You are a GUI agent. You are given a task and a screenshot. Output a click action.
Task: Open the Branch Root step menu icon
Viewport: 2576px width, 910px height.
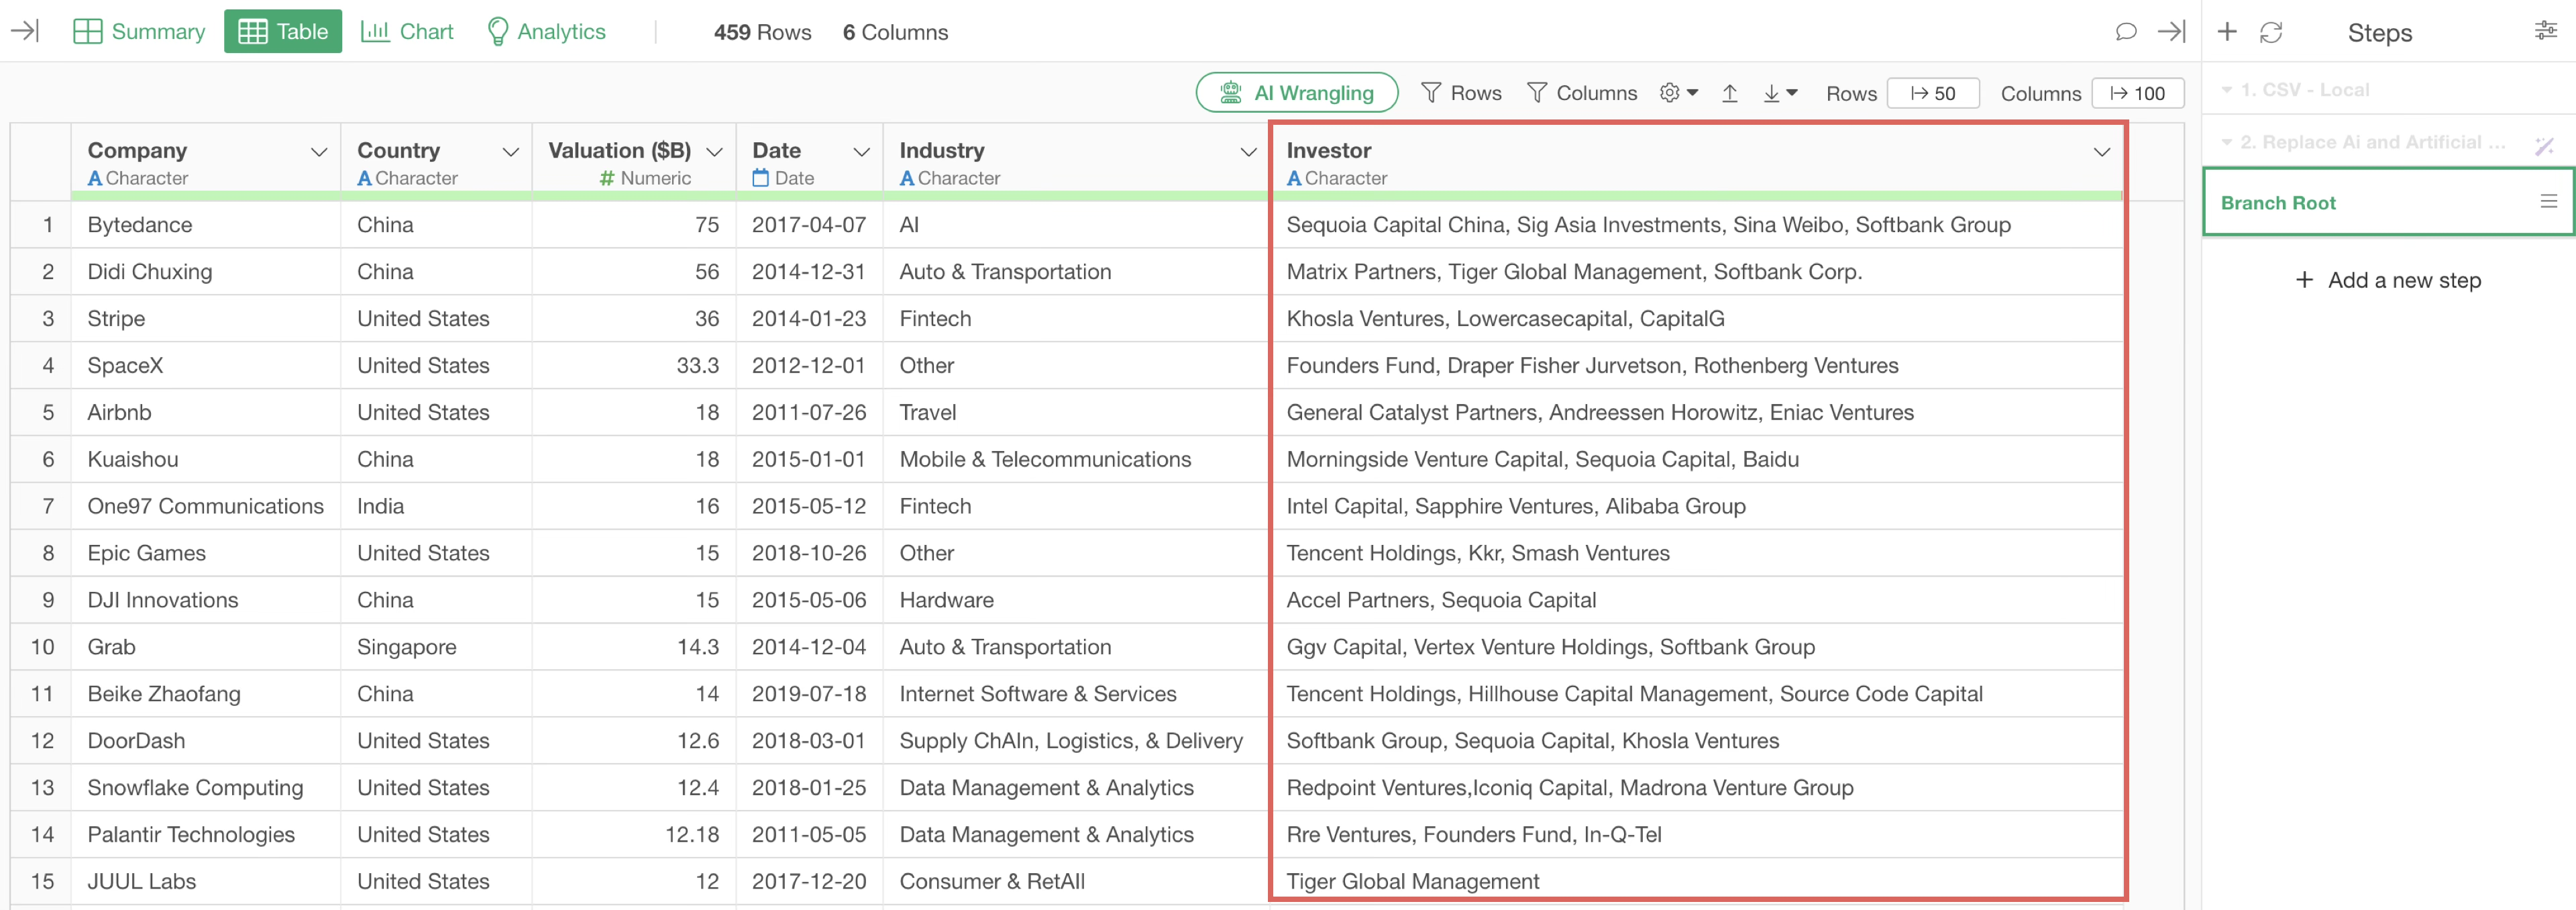2548,202
